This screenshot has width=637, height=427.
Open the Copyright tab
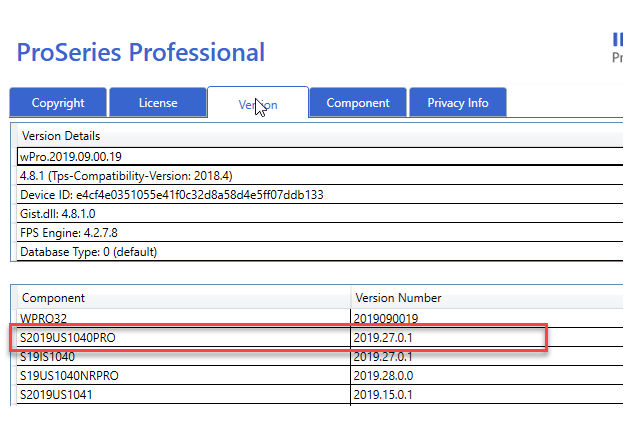(x=58, y=102)
